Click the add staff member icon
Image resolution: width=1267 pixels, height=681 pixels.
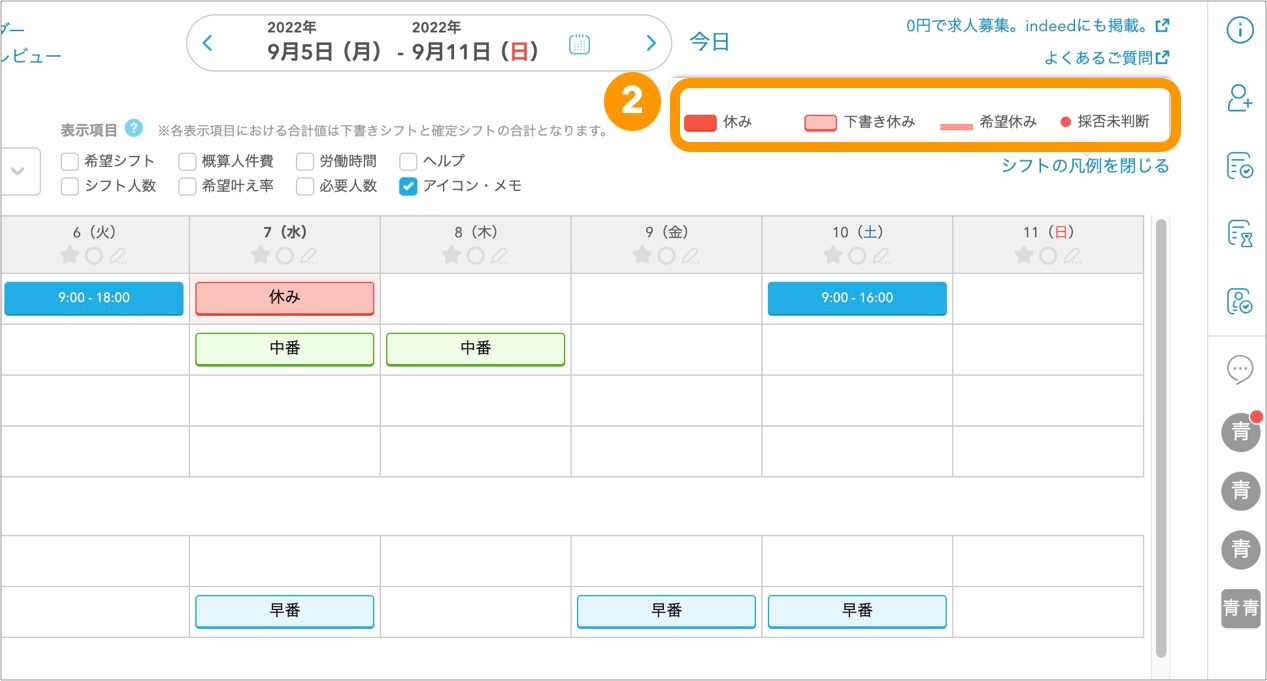click(1240, 98)
